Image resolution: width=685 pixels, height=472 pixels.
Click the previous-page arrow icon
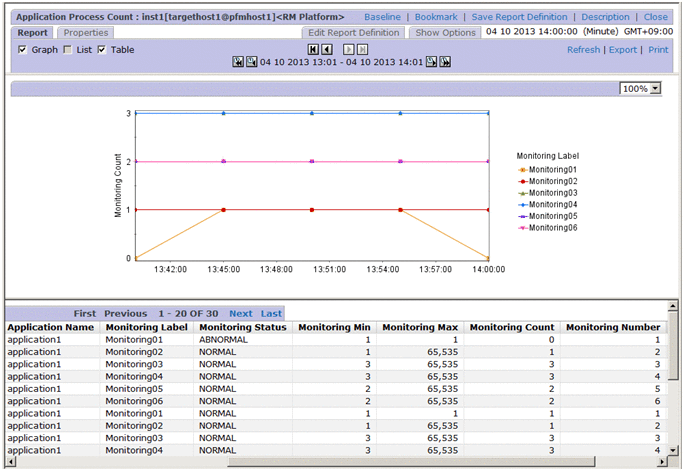click(x=327, y=49)
